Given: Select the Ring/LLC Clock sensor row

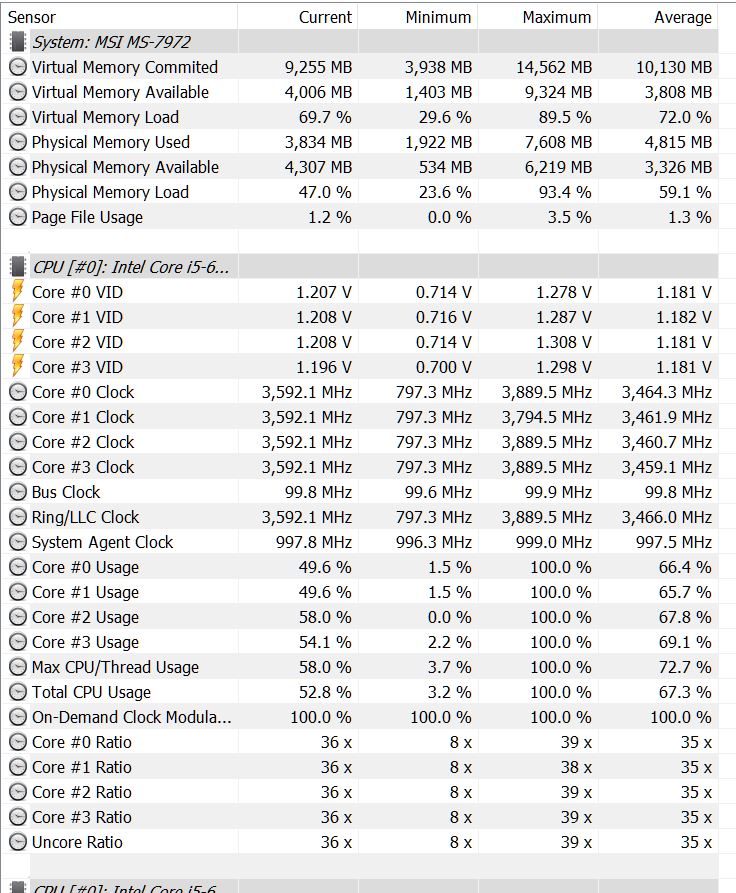Looking at the screenshot, I should coord(360,517).
